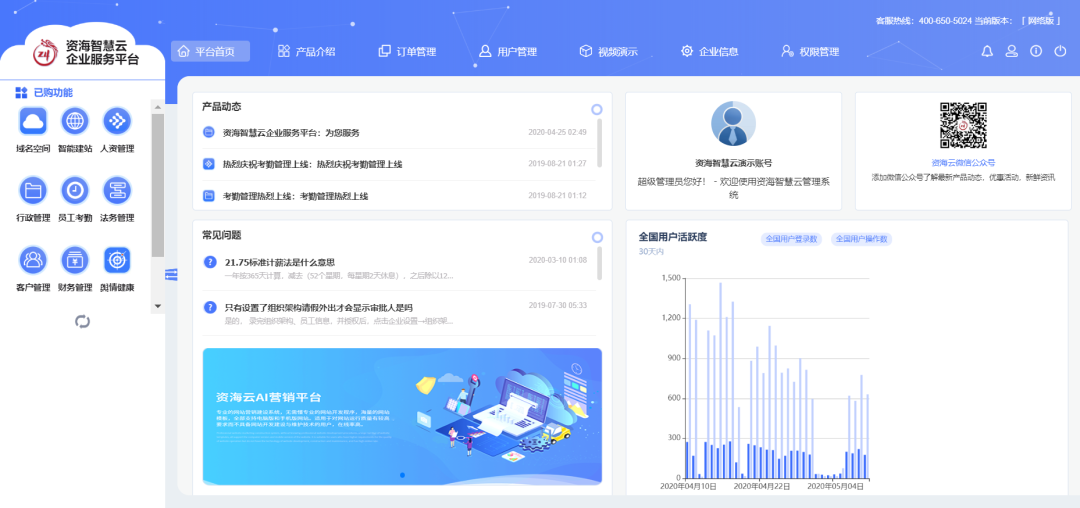
Task: Click the circle icon in 常见问题 panel
Action: click(x=596, y=238)
